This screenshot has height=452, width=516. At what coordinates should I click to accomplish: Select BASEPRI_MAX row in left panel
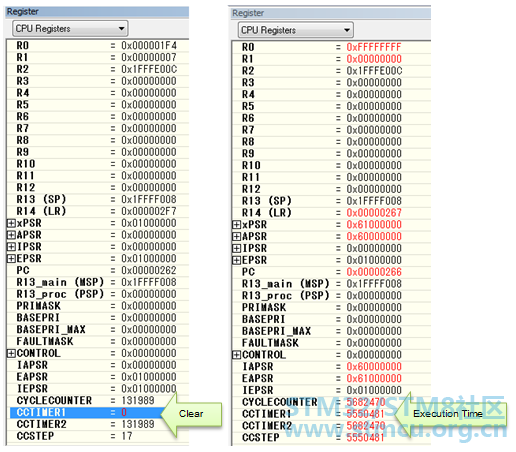click(x=97, y=330)
